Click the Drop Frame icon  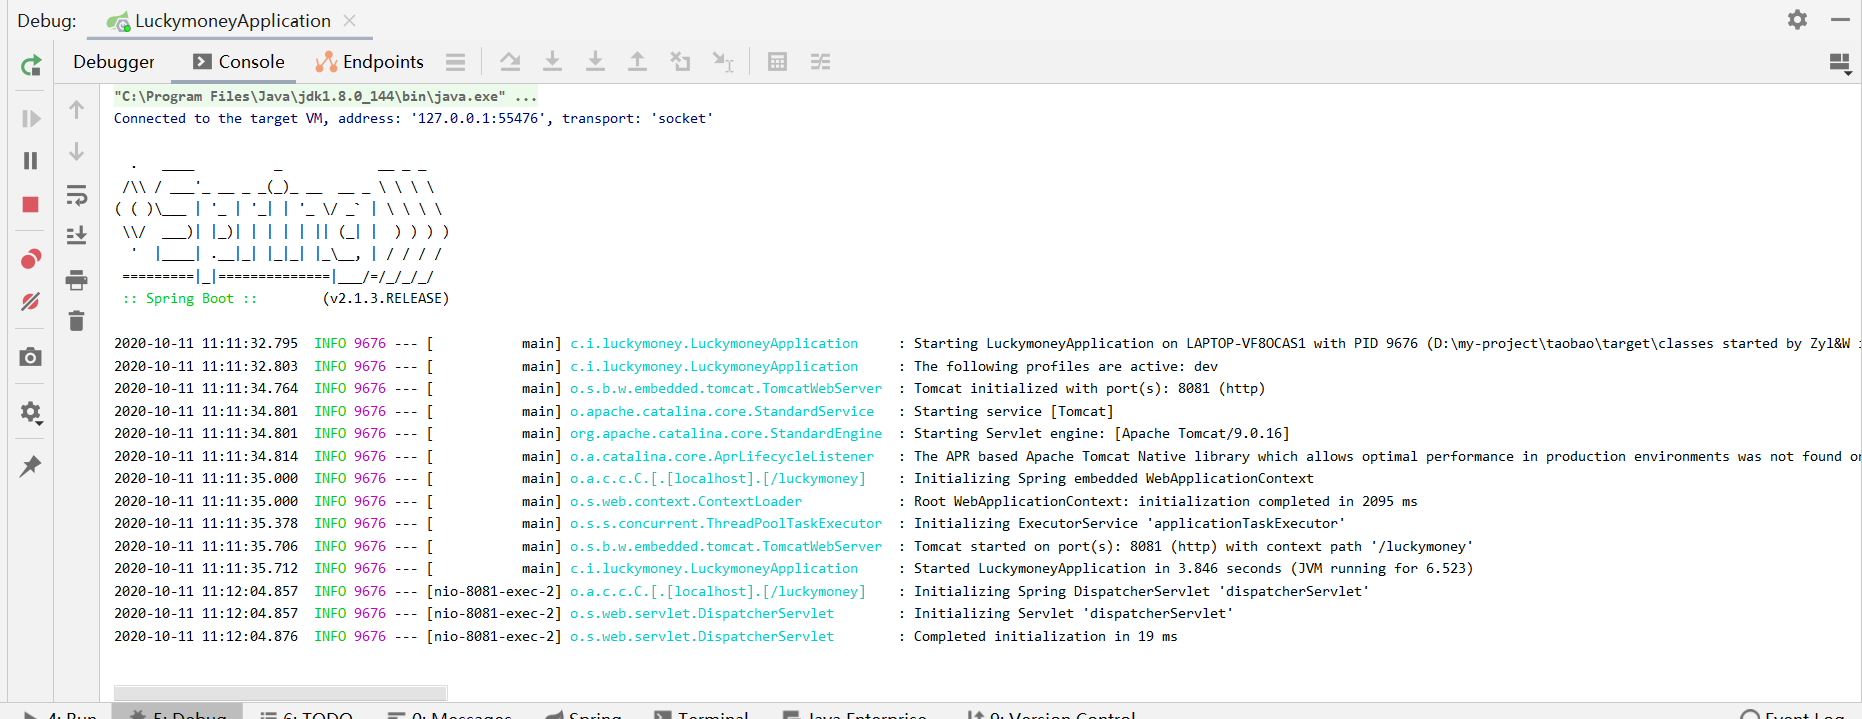tap(680, 62)
